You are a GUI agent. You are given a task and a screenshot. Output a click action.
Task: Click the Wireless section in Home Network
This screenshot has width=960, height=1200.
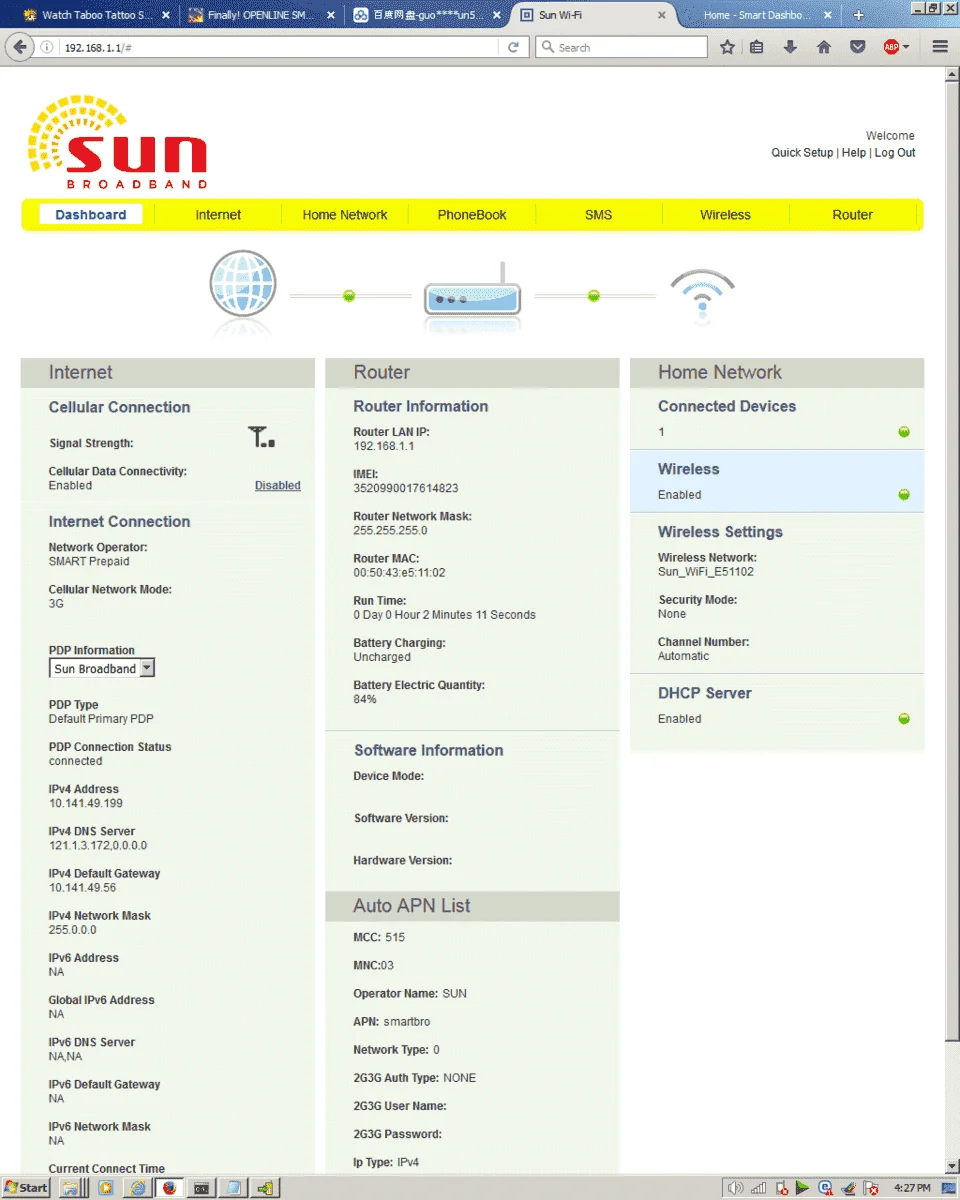pyautogui.click(x=777, y=481)
